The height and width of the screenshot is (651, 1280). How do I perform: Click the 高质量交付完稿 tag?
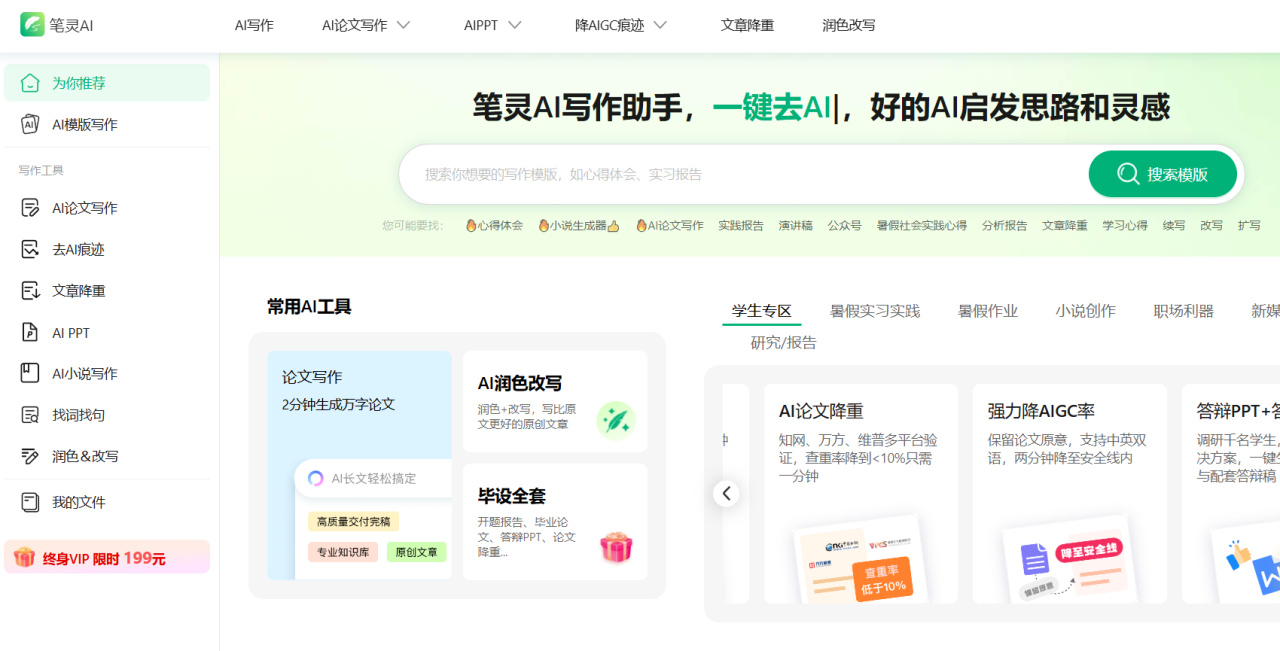[353, 521]
